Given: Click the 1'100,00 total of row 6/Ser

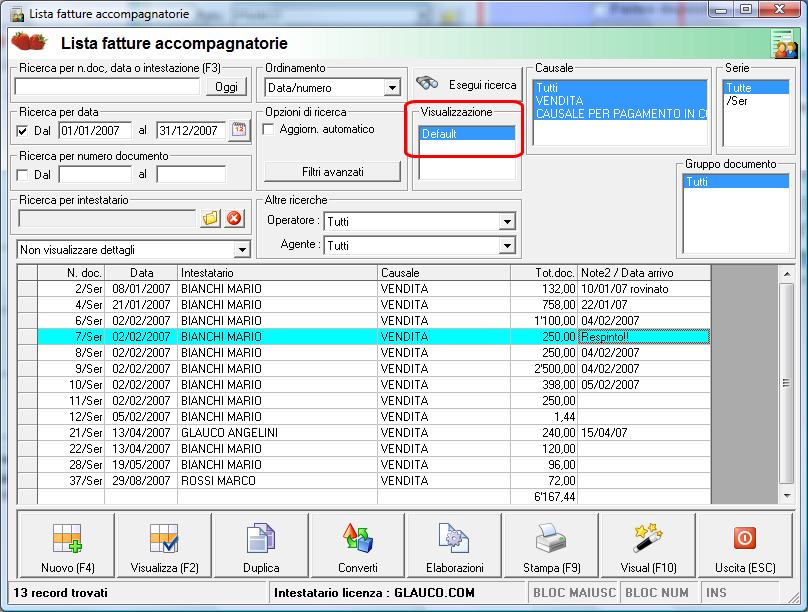Looking at the screenshot, I should (x=544, y=320).
